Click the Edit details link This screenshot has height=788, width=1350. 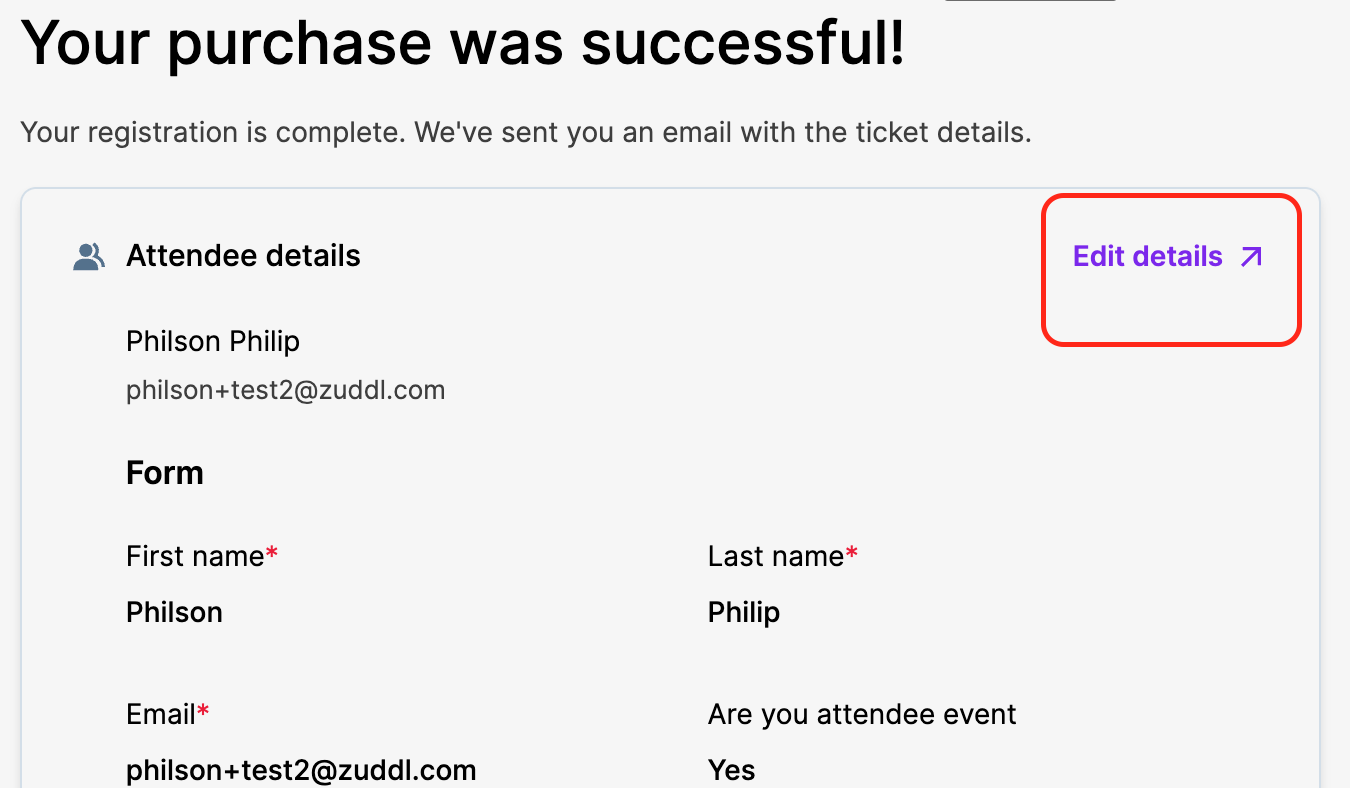tap(1147, 256)
